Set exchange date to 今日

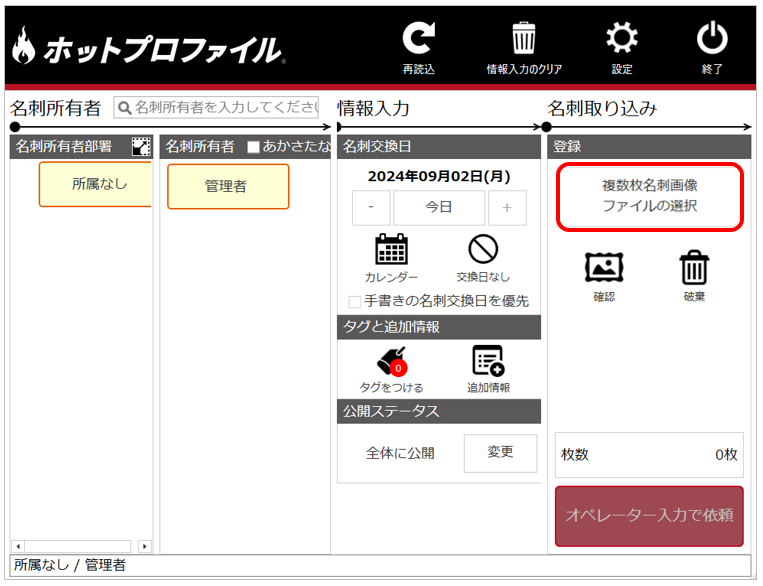pos(439,208)
